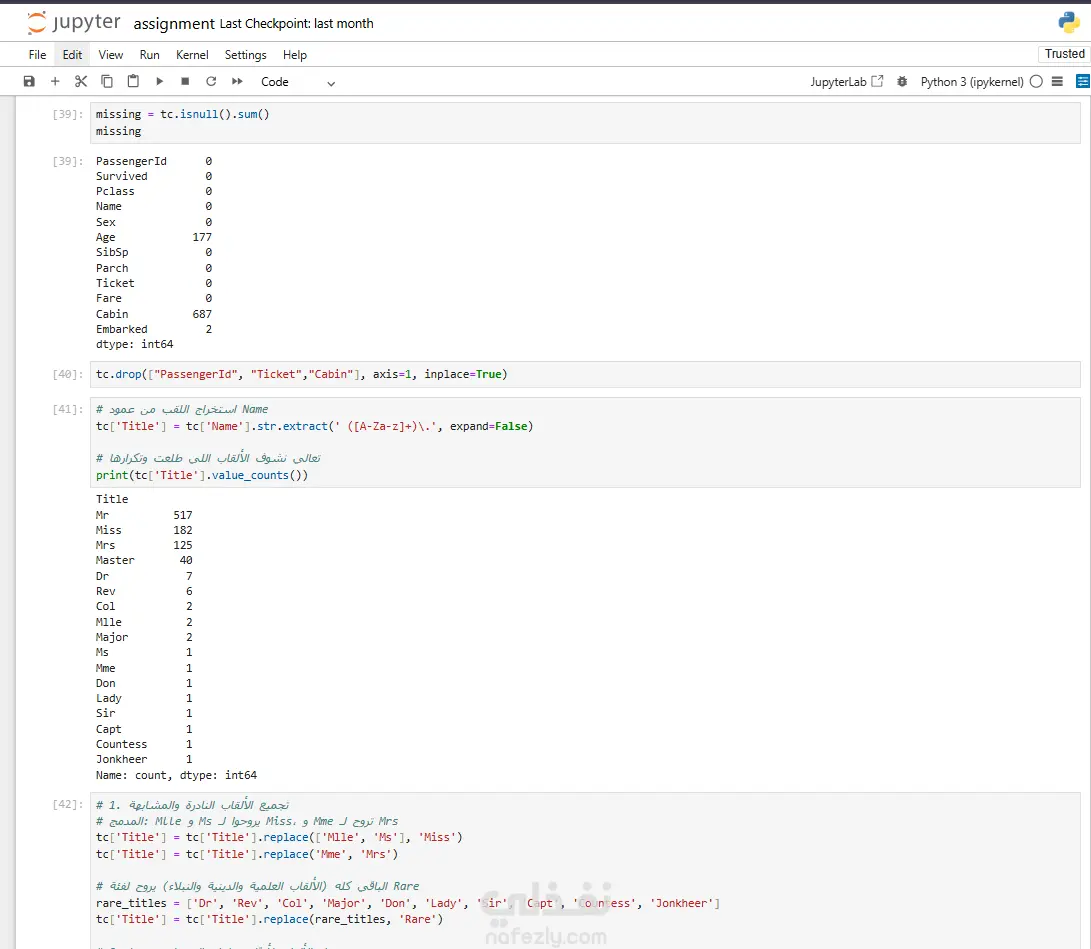Viewport: 1091px width, 949px height.
Task: Save the notebook with the disk icon
Action: 29,81
